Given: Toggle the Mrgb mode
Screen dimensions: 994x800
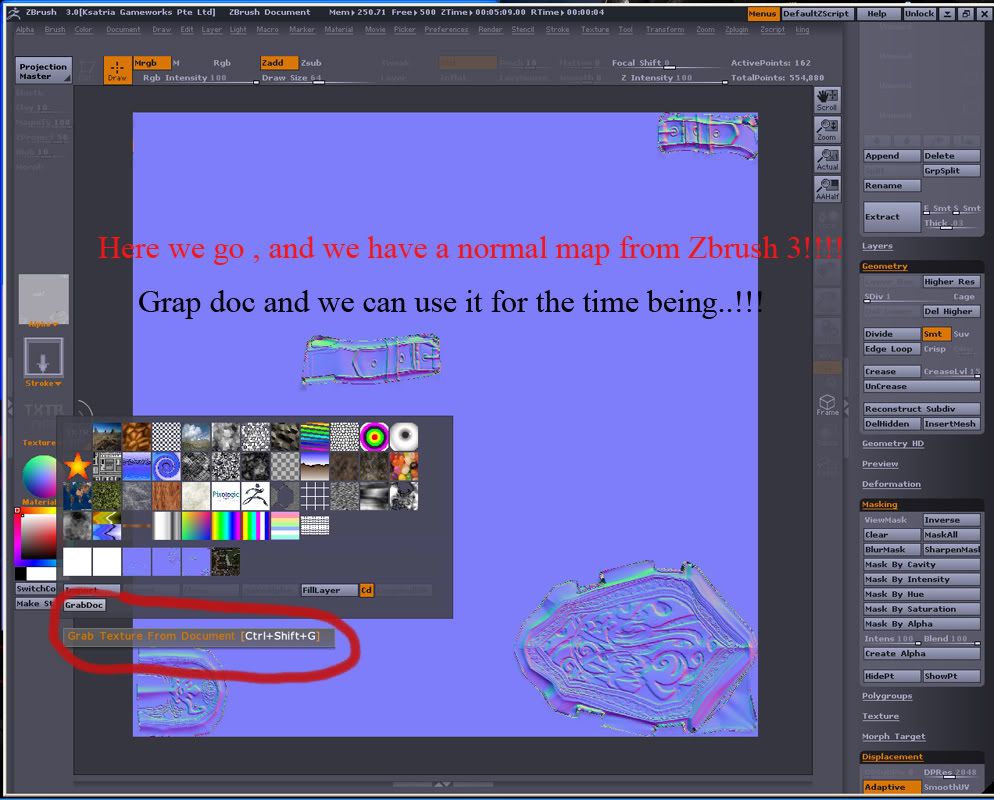Looking at the screenshot, I should coord(152,63).
